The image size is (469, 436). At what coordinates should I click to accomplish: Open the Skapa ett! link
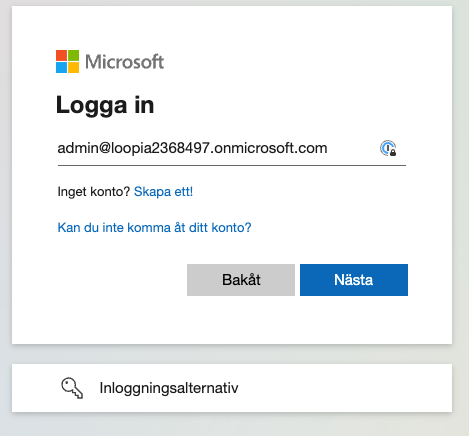pyautogui.click(x=163, y=192)
